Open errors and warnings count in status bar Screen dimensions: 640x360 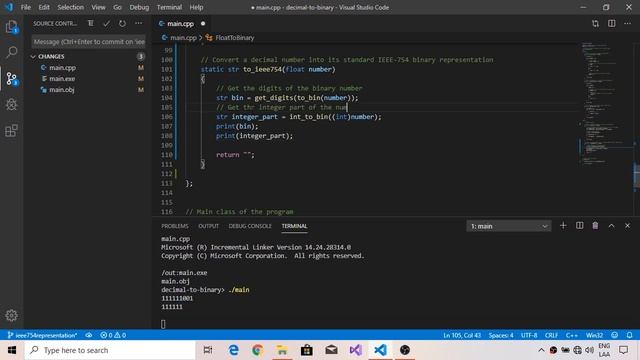pos(113,335)
